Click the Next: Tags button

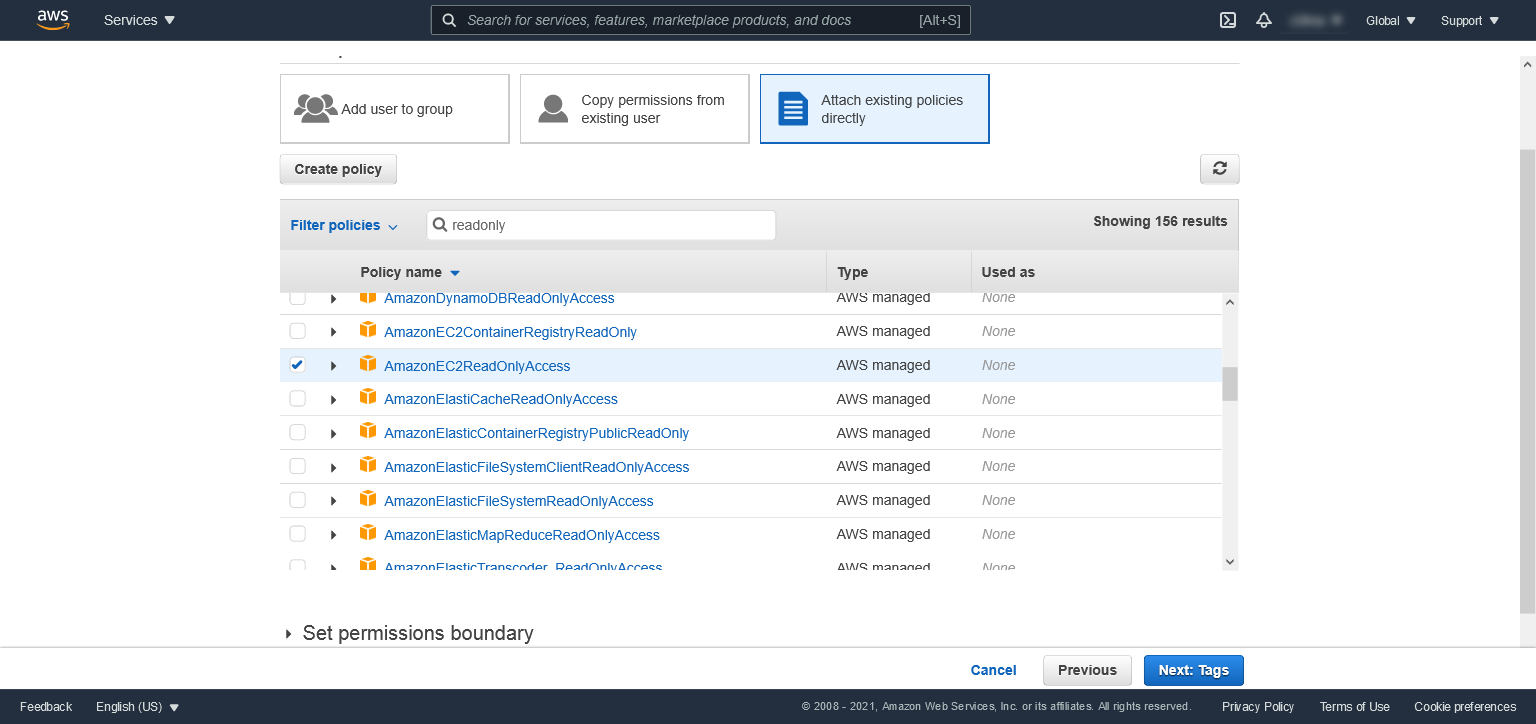coord(1193,670)
